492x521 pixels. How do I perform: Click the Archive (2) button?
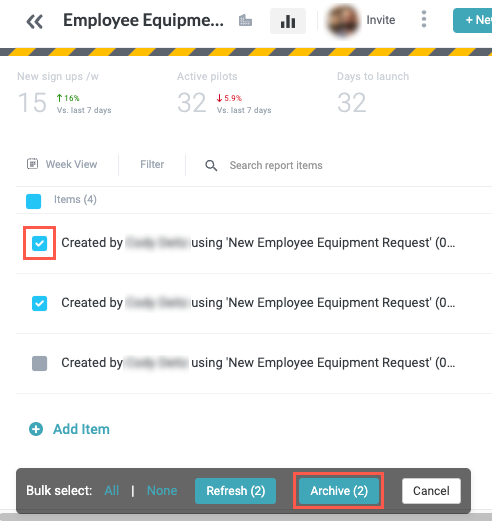[339, 491]
